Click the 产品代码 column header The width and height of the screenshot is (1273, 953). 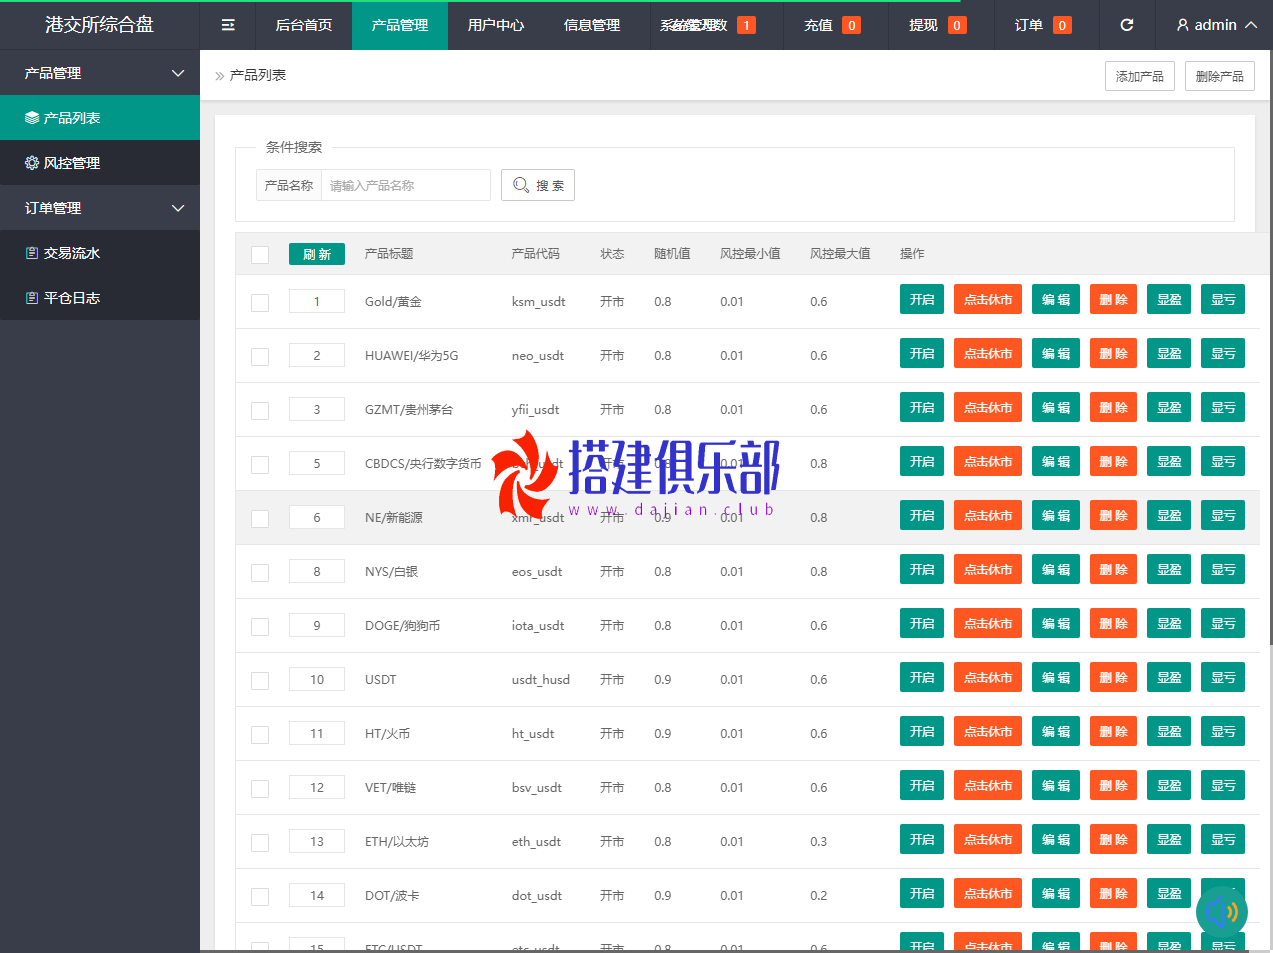pos(535,254)
